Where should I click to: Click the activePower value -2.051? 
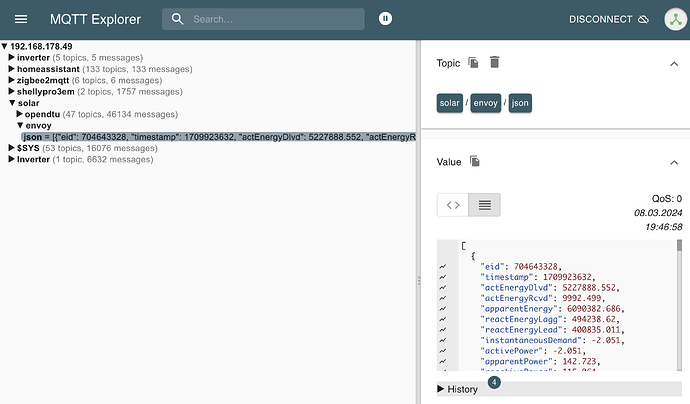(567, 351)
